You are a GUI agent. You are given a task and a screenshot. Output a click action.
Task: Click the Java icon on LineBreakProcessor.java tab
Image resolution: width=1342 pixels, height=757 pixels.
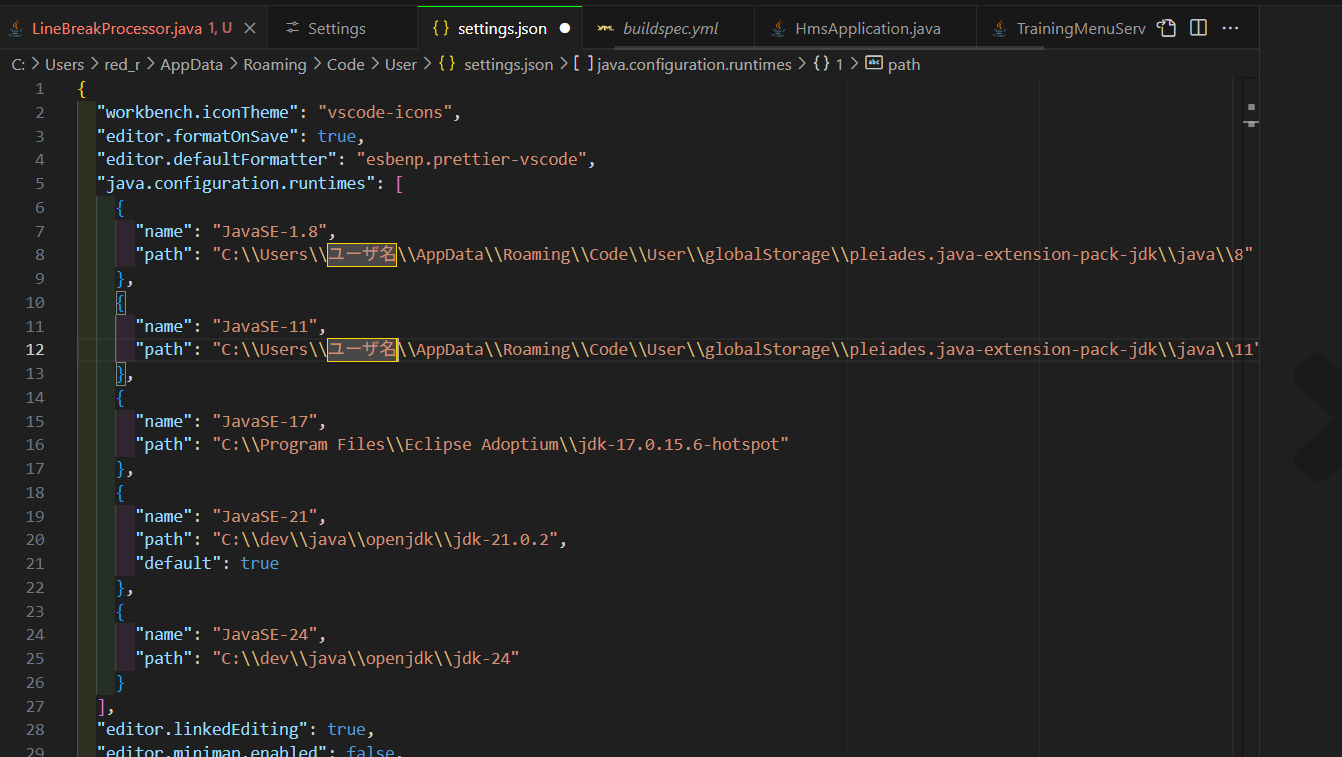(x=14, y=28)
